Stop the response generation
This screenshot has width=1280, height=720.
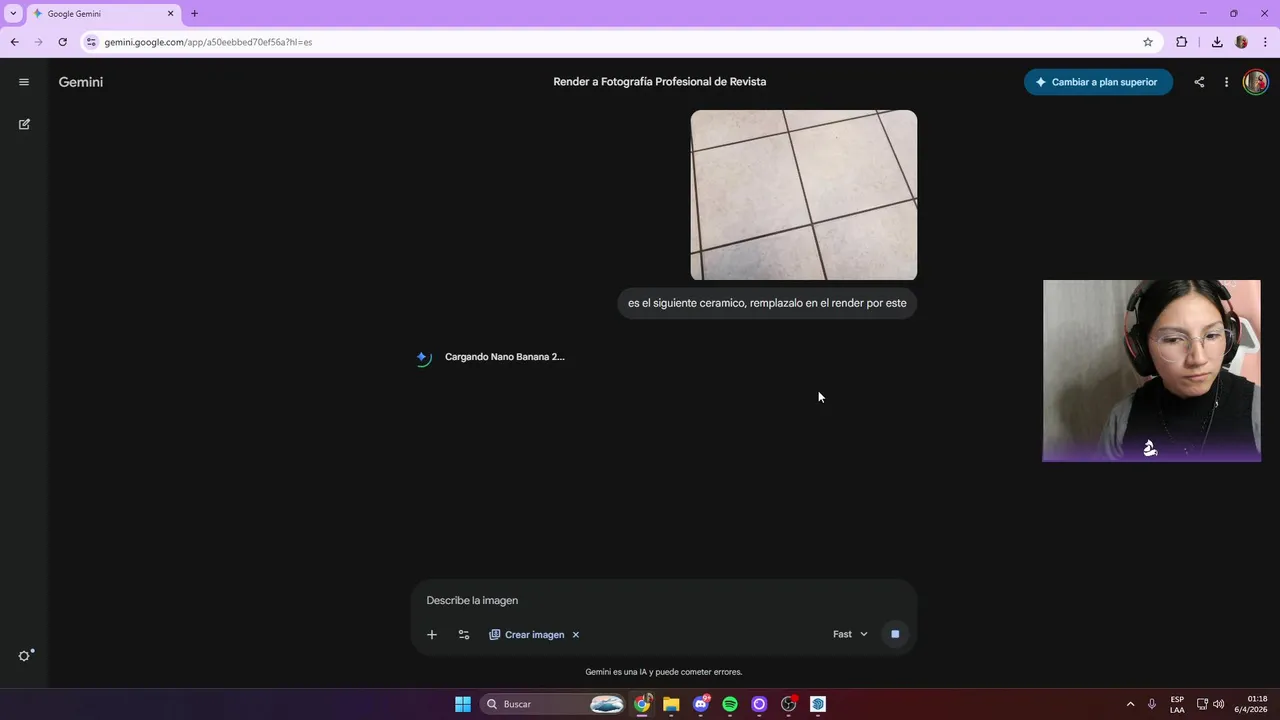coord(895,634)
